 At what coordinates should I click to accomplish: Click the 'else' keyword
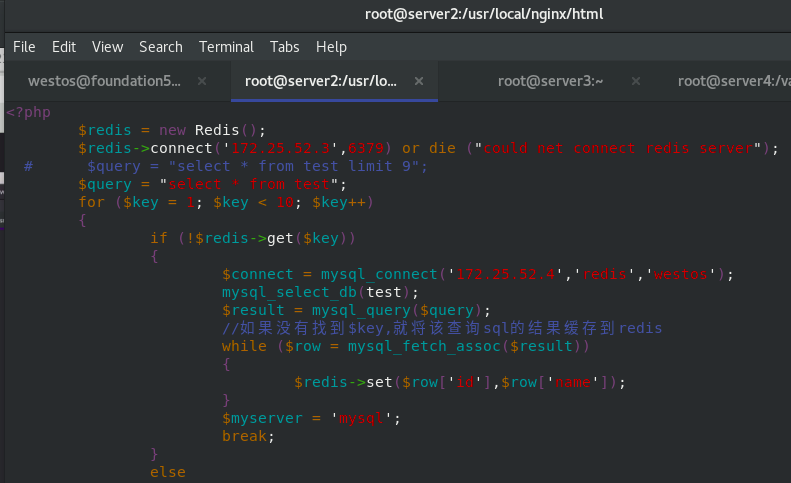click(x=168, y=472)
